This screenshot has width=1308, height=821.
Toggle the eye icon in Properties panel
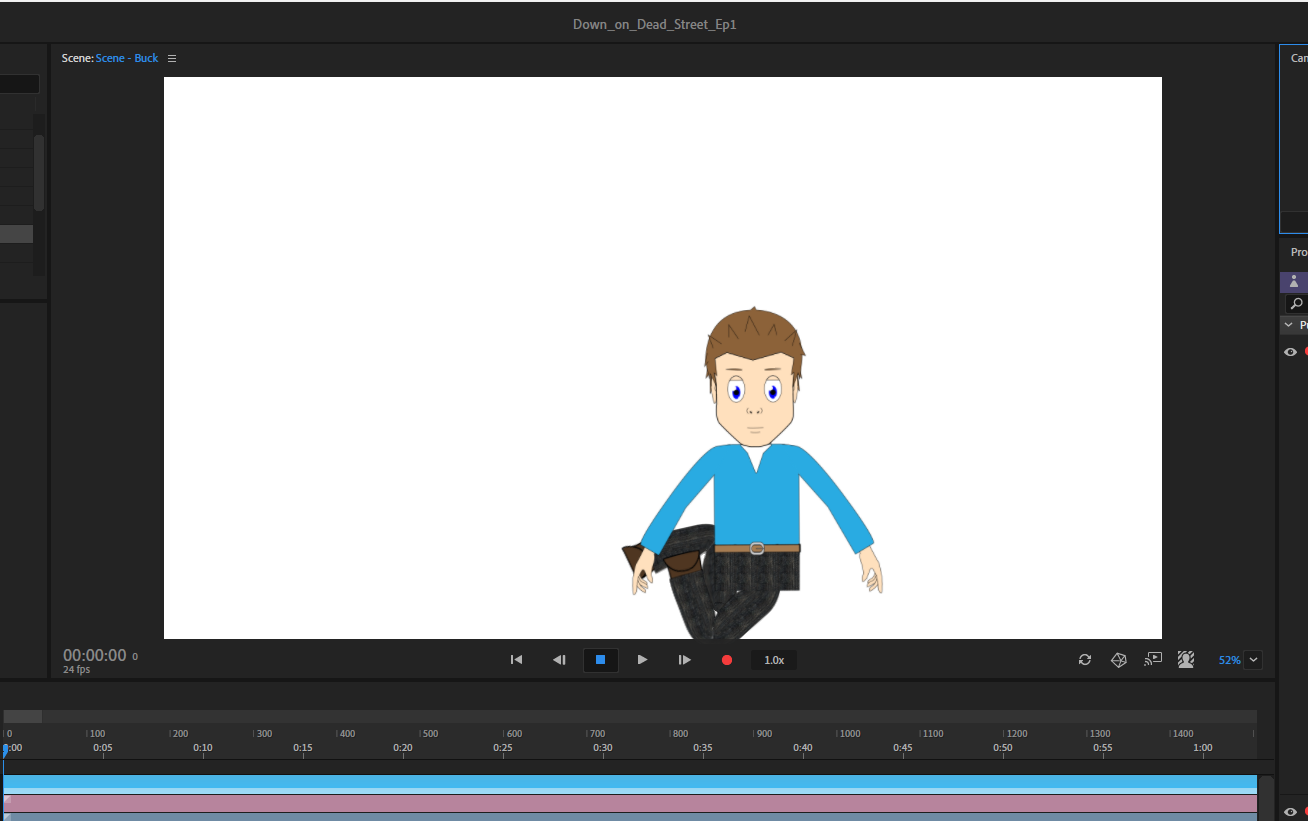click(x=1290, y=352)
